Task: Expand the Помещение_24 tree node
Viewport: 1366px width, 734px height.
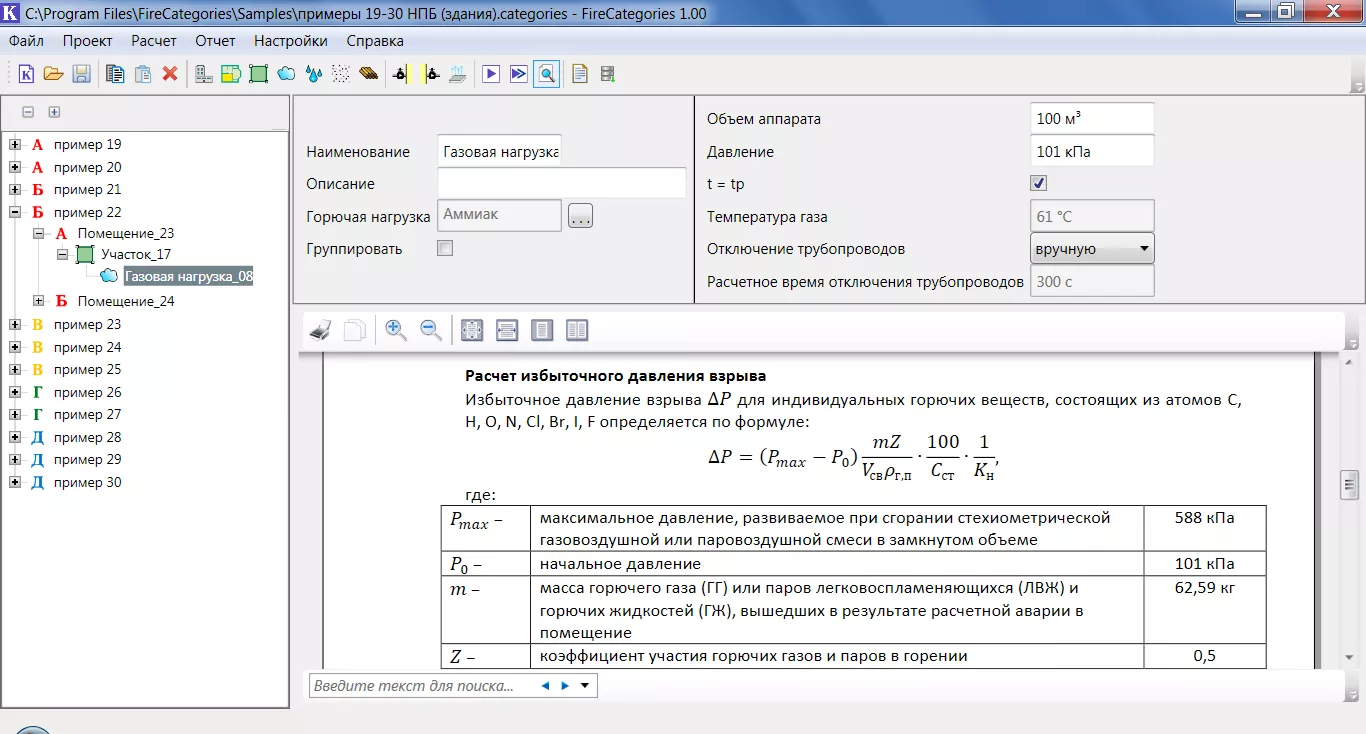Action: [x=39, y=301]
